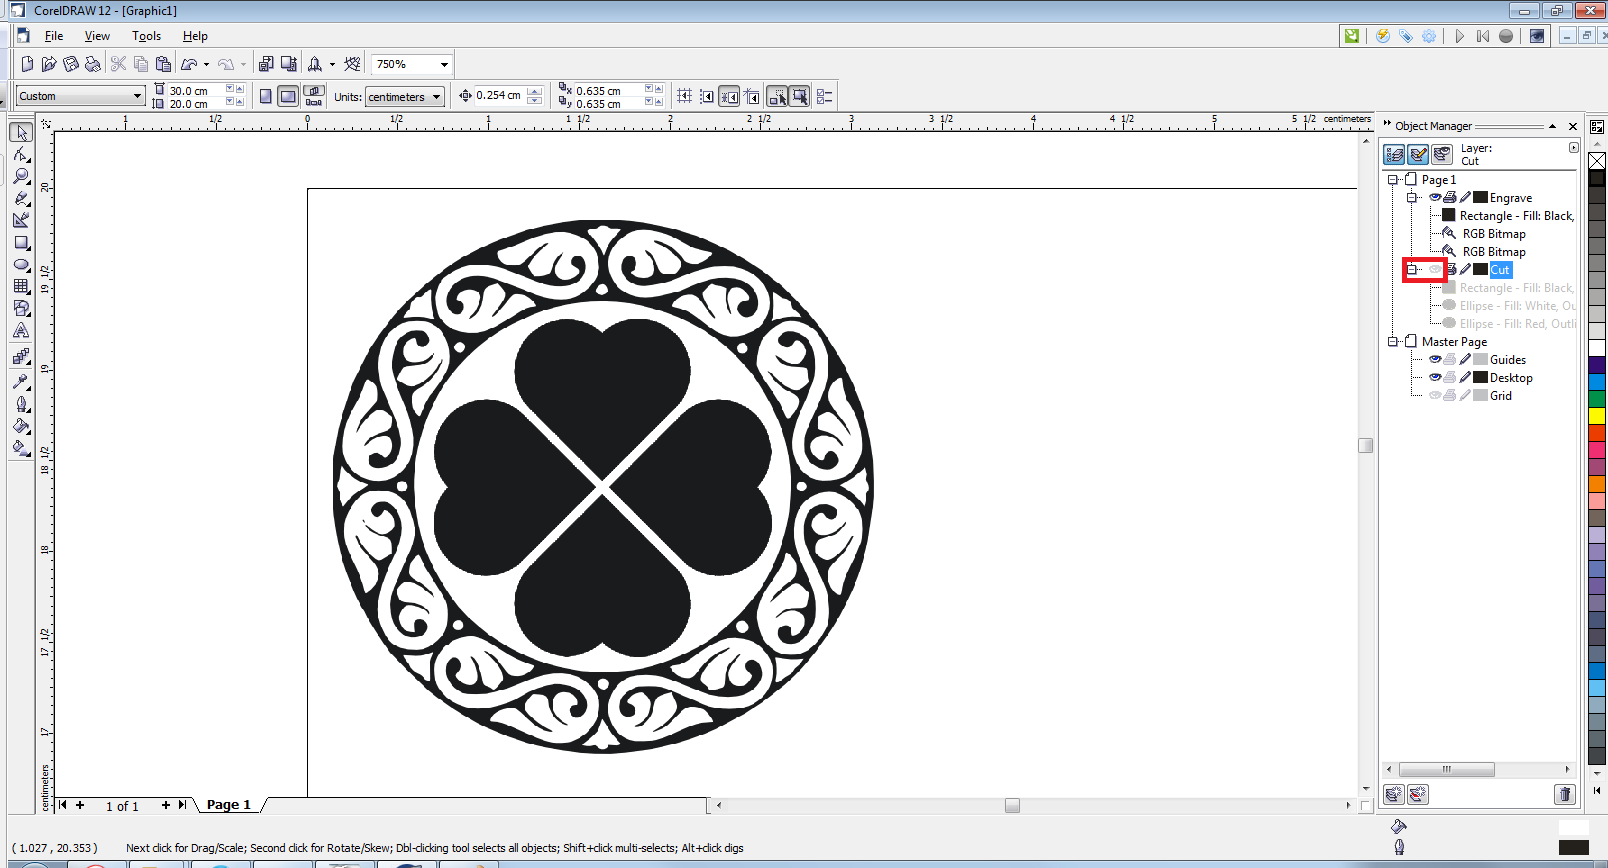Select the Smart Drawing tool

tap(21, 221)
